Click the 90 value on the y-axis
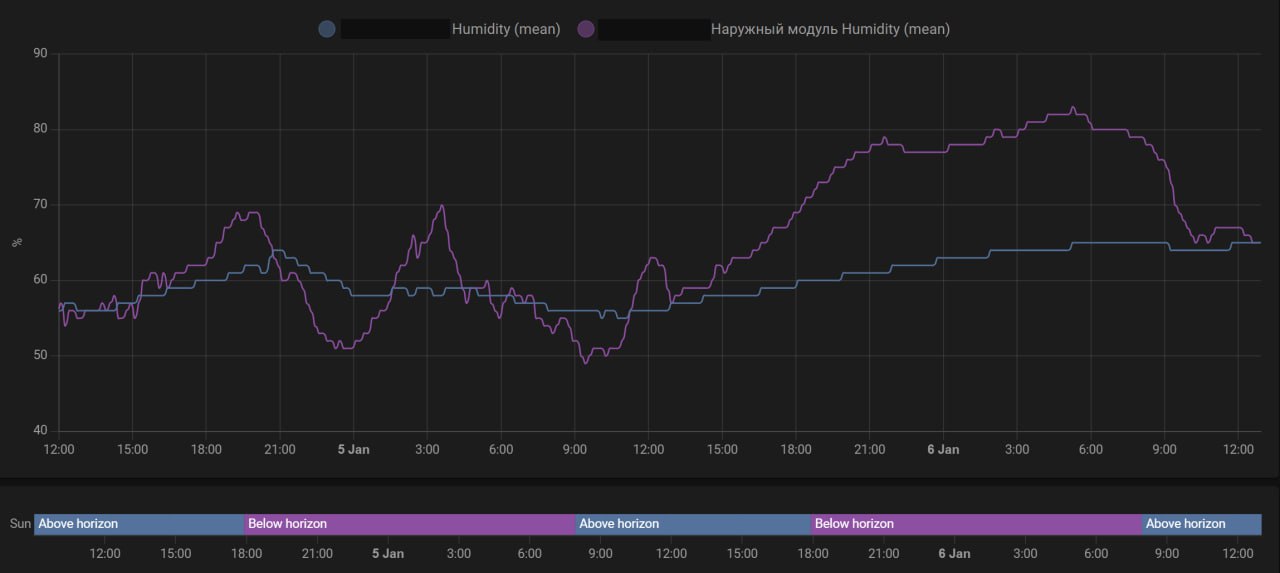This screenshot has height=573, width=1280. click(x=40, y=54)
